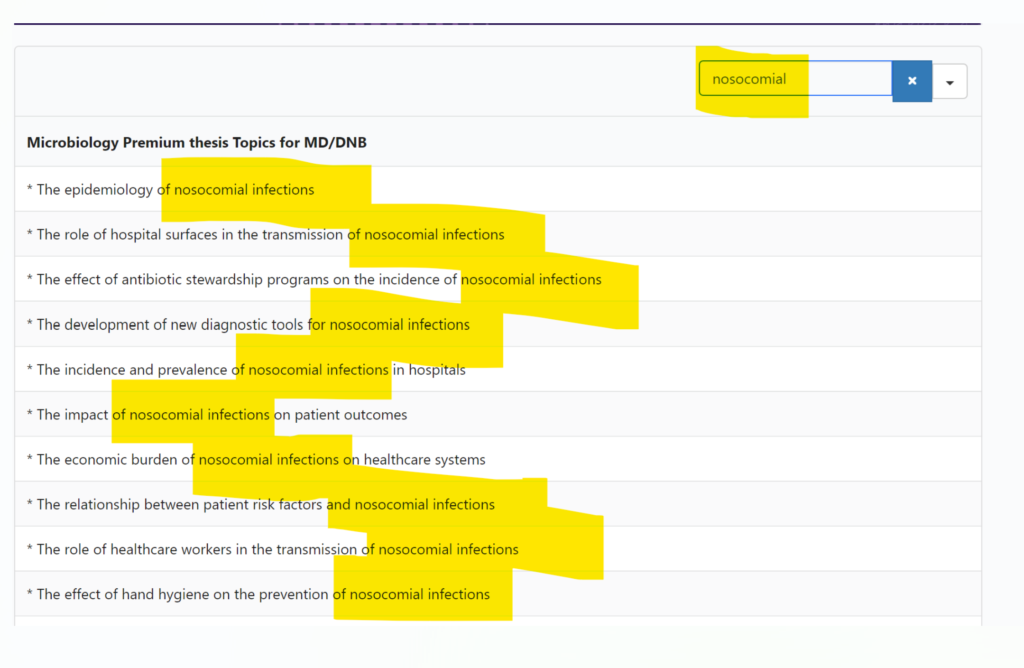Clear the search with the X button
Screen dimensions: 1024x668
pos(911,81)
